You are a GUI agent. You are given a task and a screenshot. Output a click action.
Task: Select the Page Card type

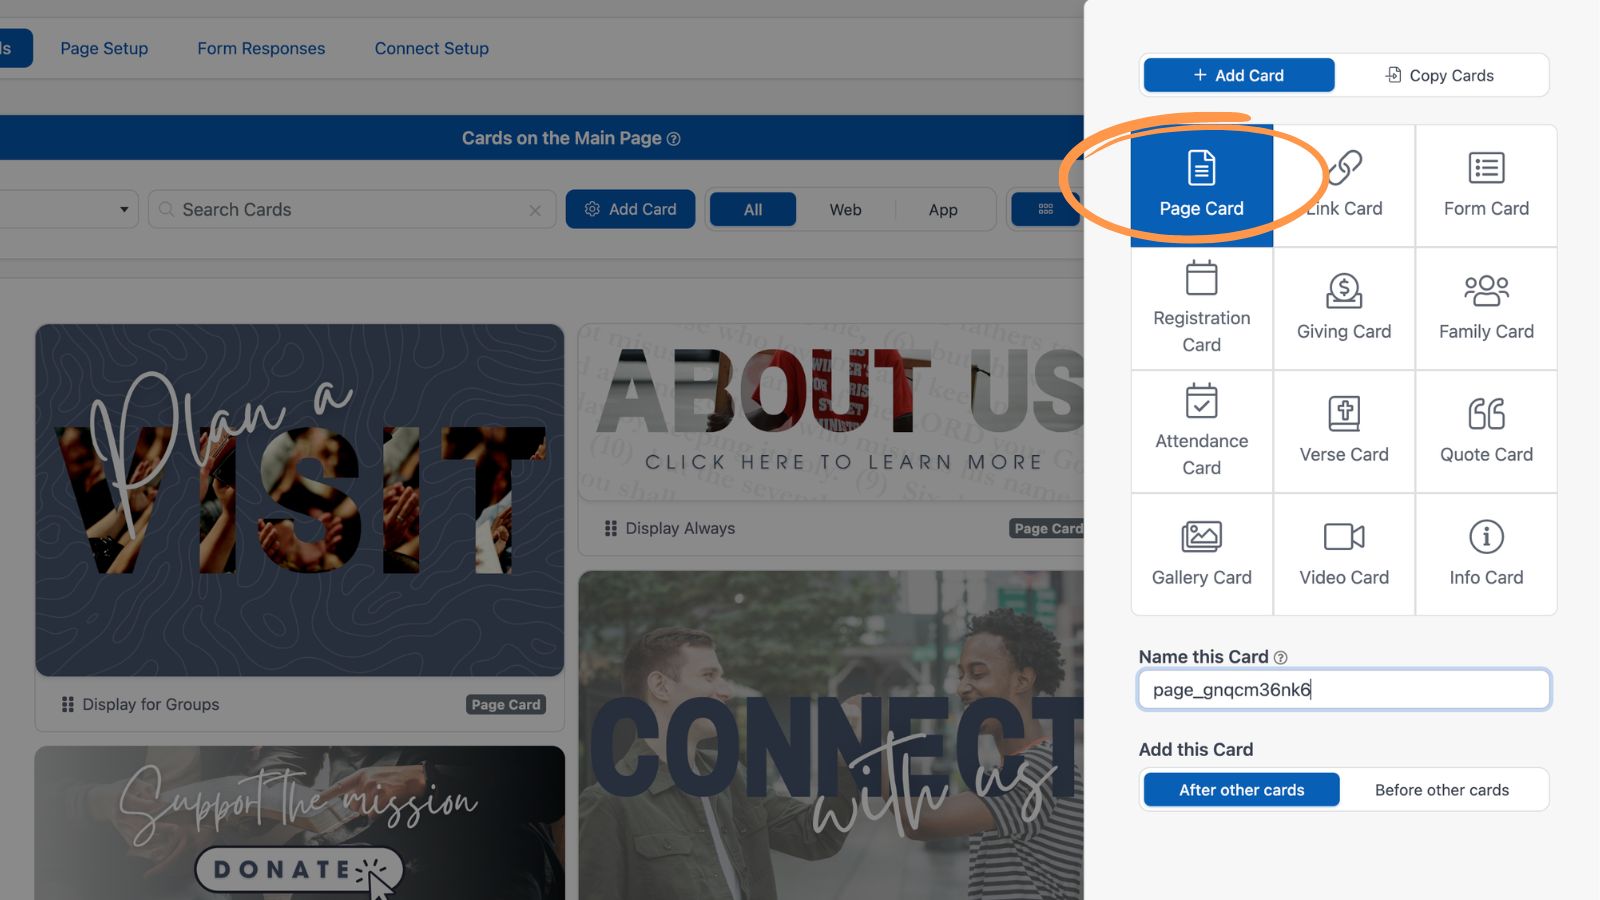pos(1201,185)
